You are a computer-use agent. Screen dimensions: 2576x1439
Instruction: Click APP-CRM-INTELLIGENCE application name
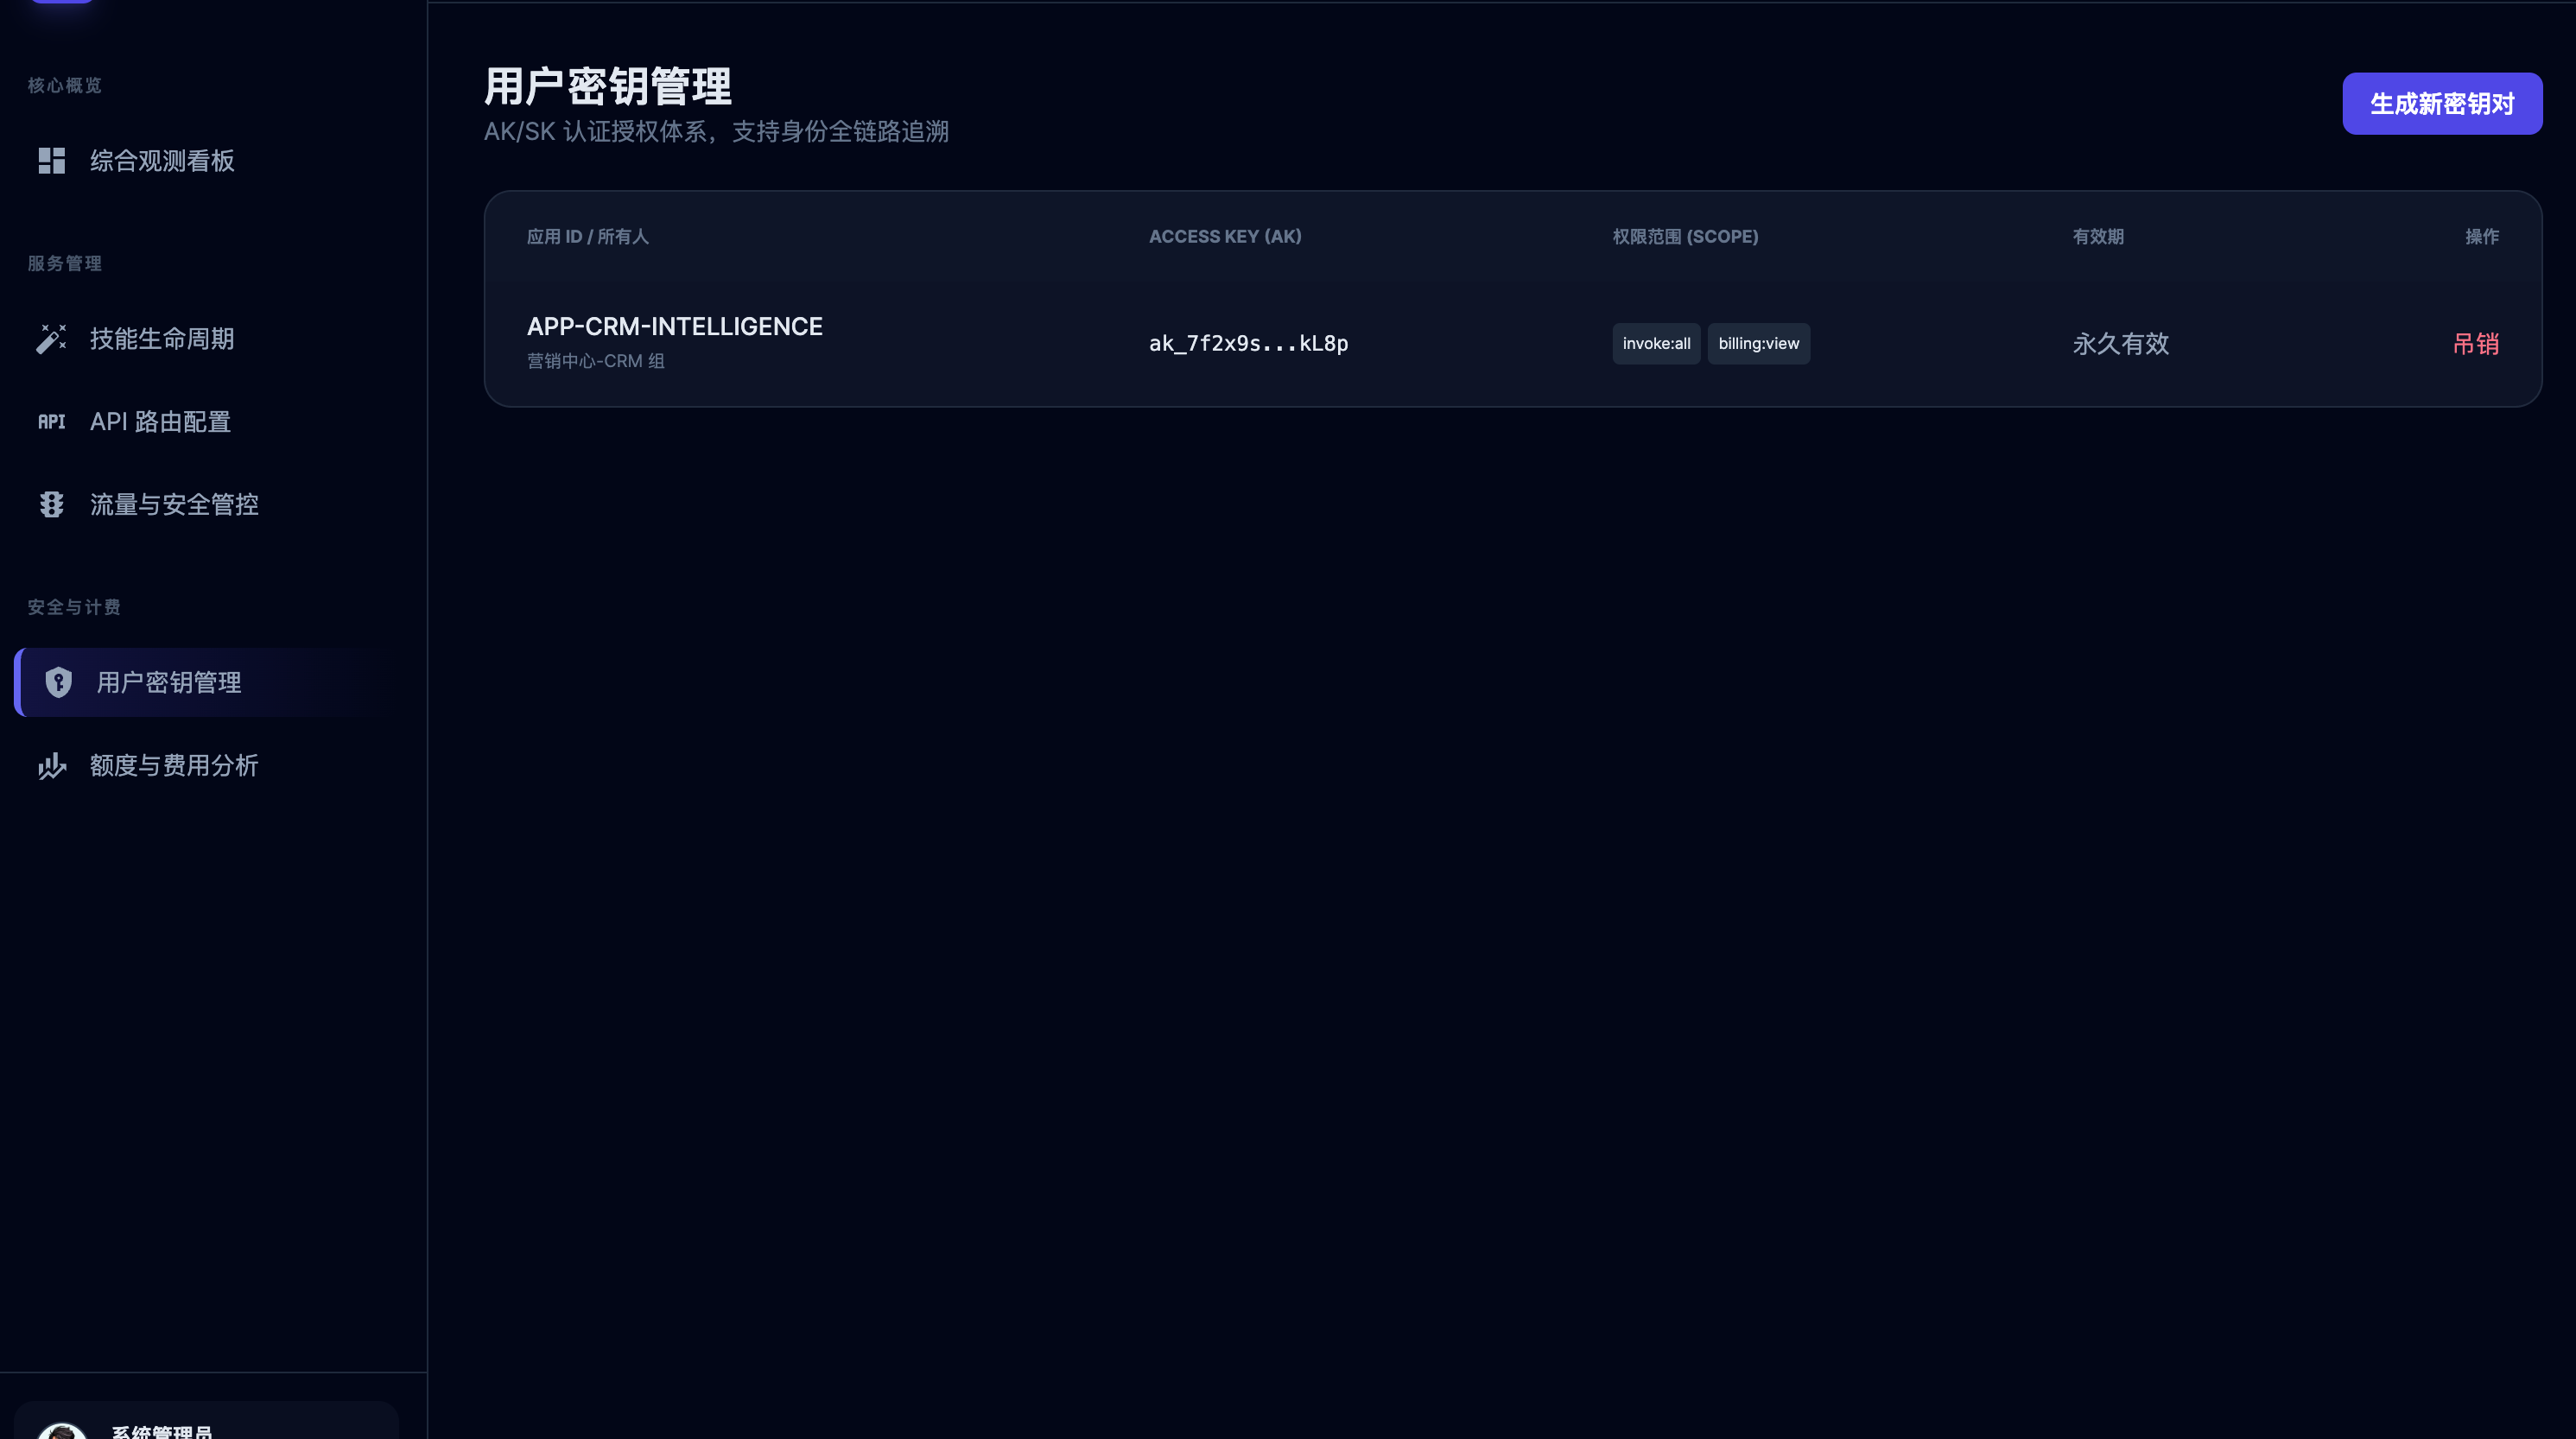[674, 327]
